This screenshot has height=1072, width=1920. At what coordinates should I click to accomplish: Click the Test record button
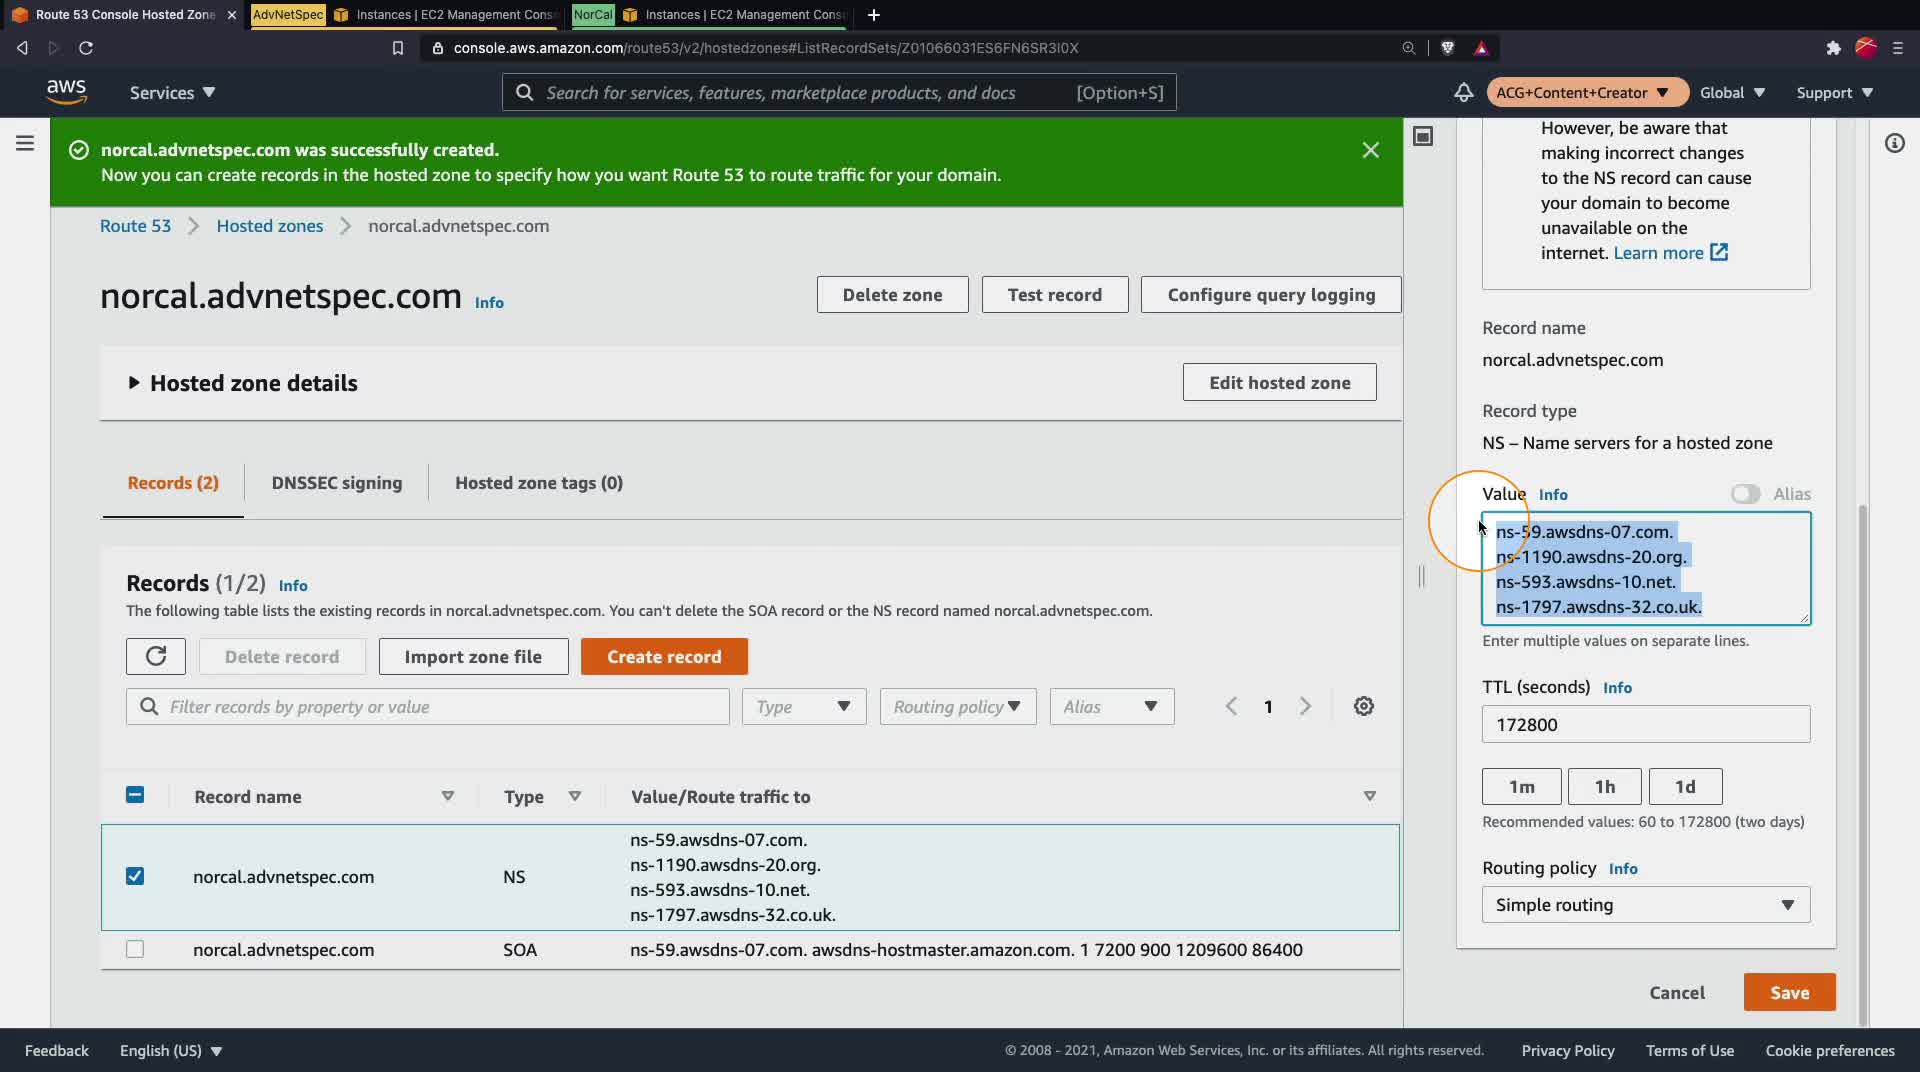tap(1055, 295)
